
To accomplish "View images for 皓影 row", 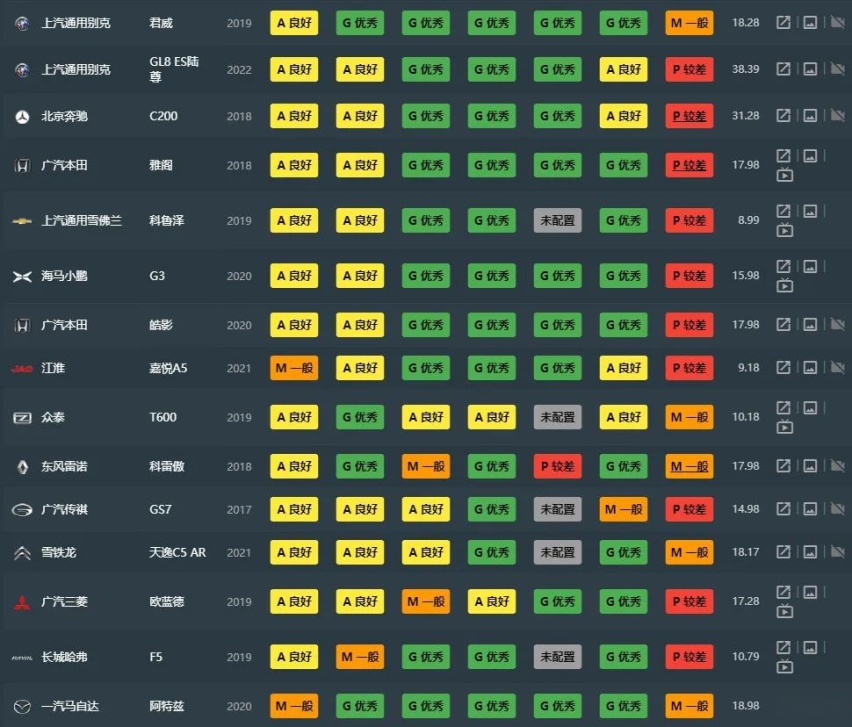I will 810,324.
